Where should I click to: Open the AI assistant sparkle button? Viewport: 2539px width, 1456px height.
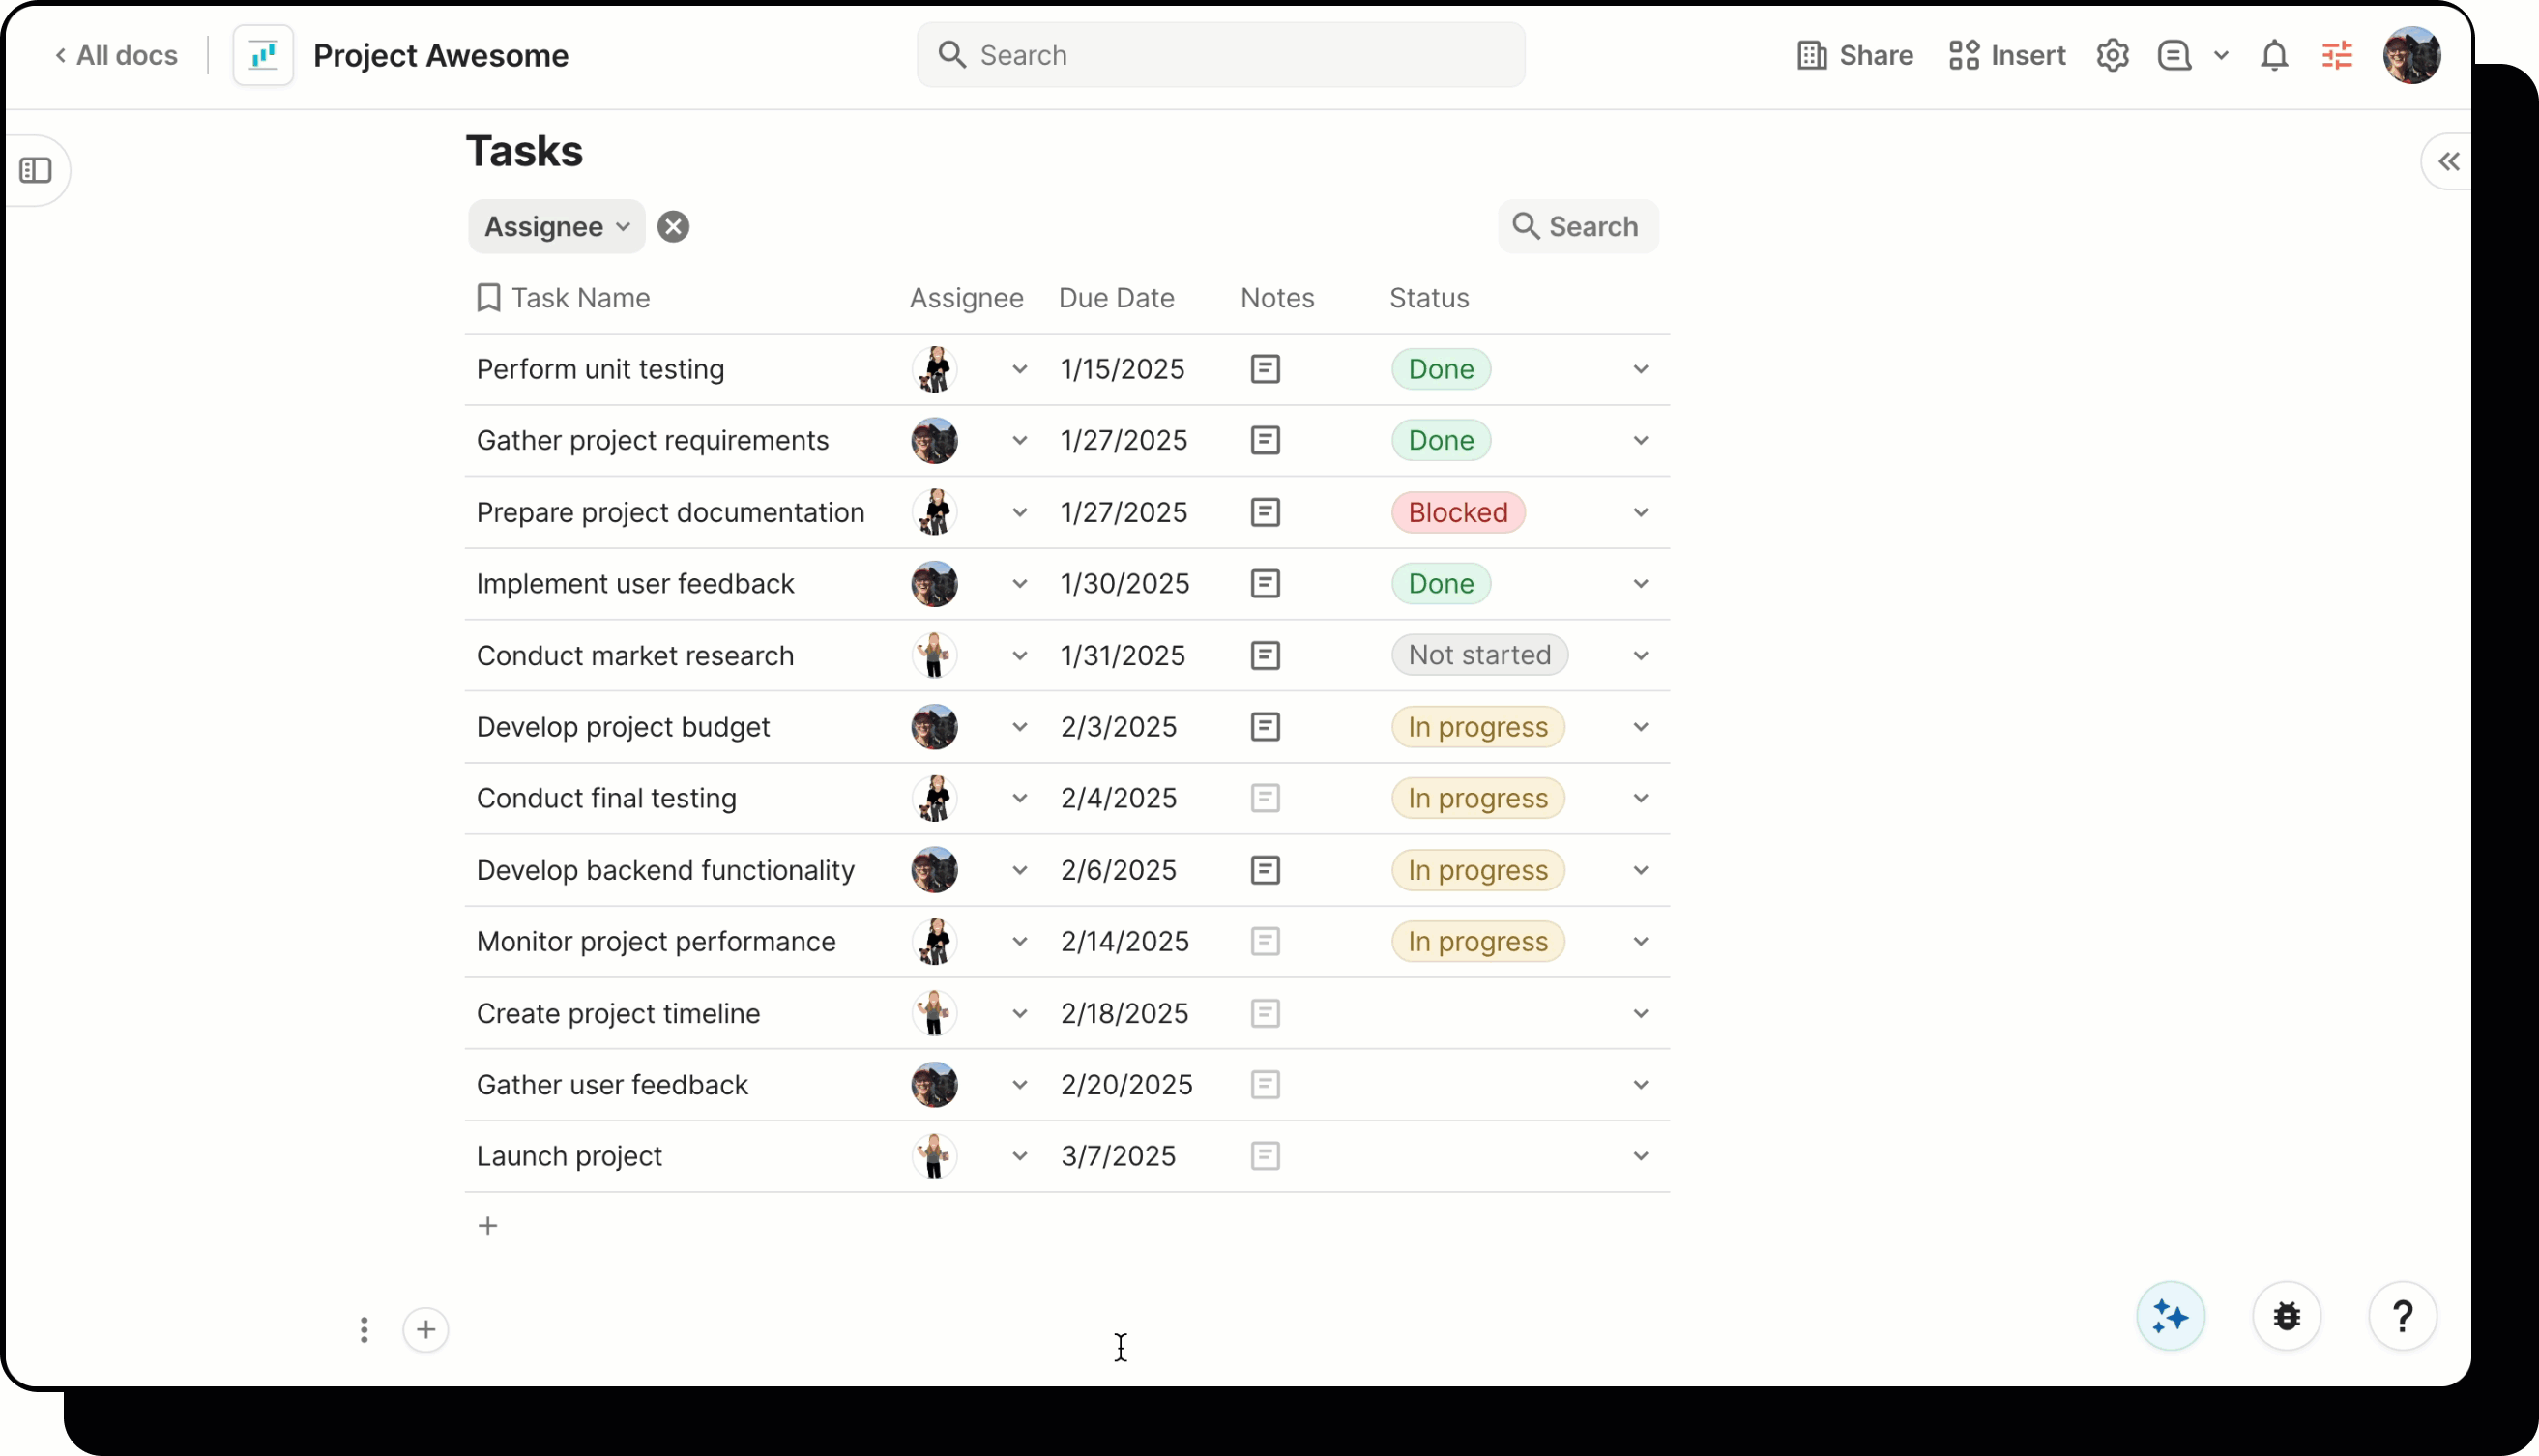pos(2170,1316)
